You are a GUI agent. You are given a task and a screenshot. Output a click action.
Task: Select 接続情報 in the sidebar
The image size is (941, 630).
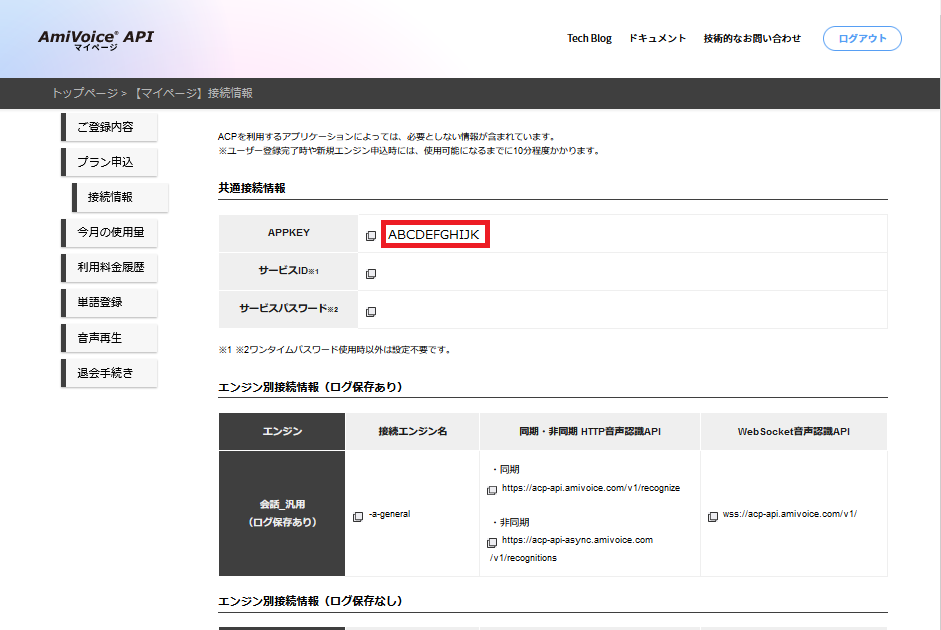pos(120,197)
